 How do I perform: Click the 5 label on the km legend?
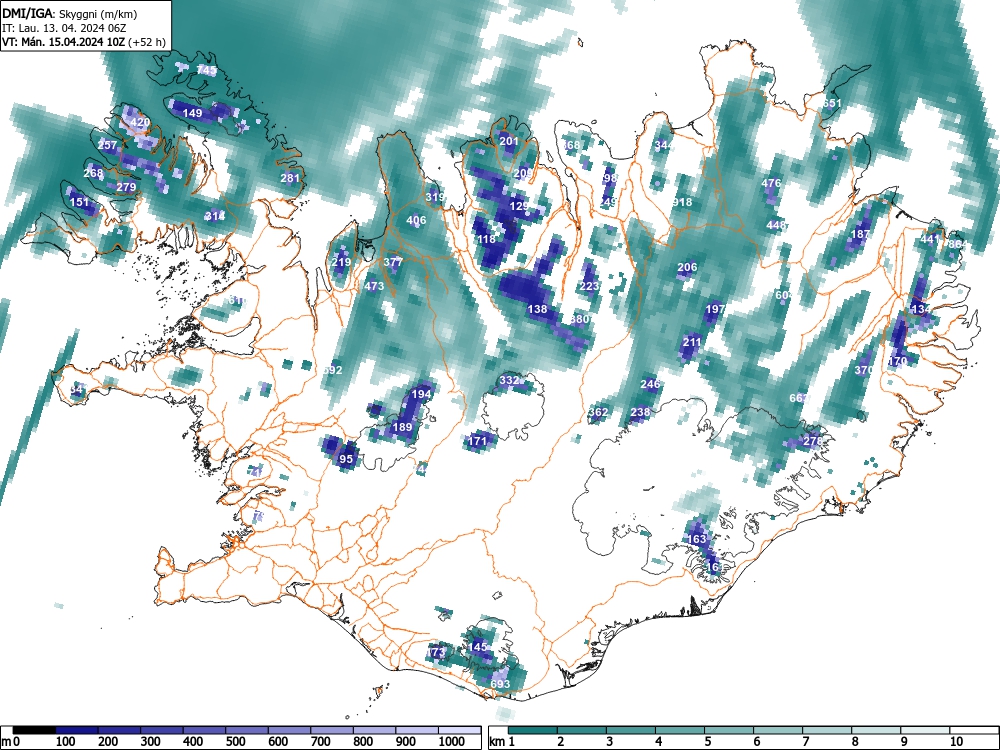pyautogui.click(x=707, y=742)
